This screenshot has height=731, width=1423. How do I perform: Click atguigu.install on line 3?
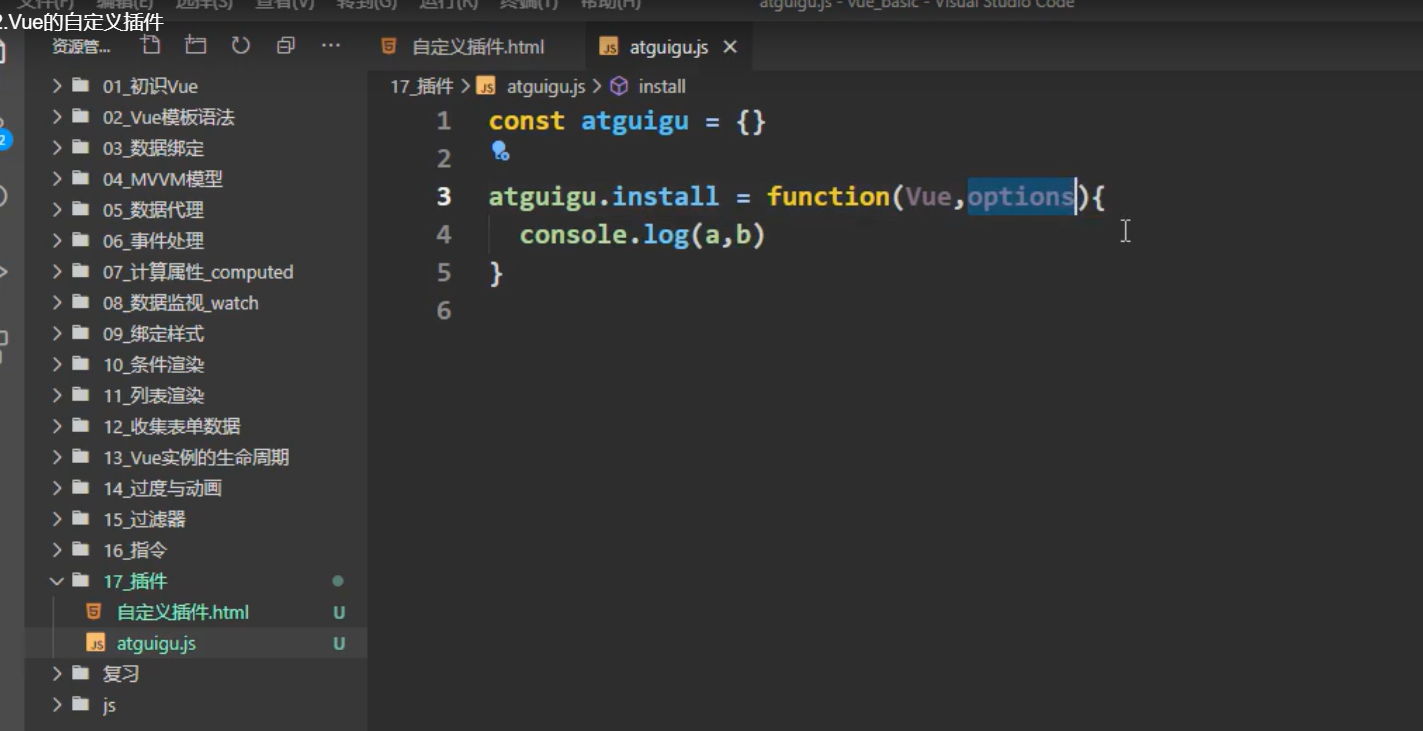[603, 197]
